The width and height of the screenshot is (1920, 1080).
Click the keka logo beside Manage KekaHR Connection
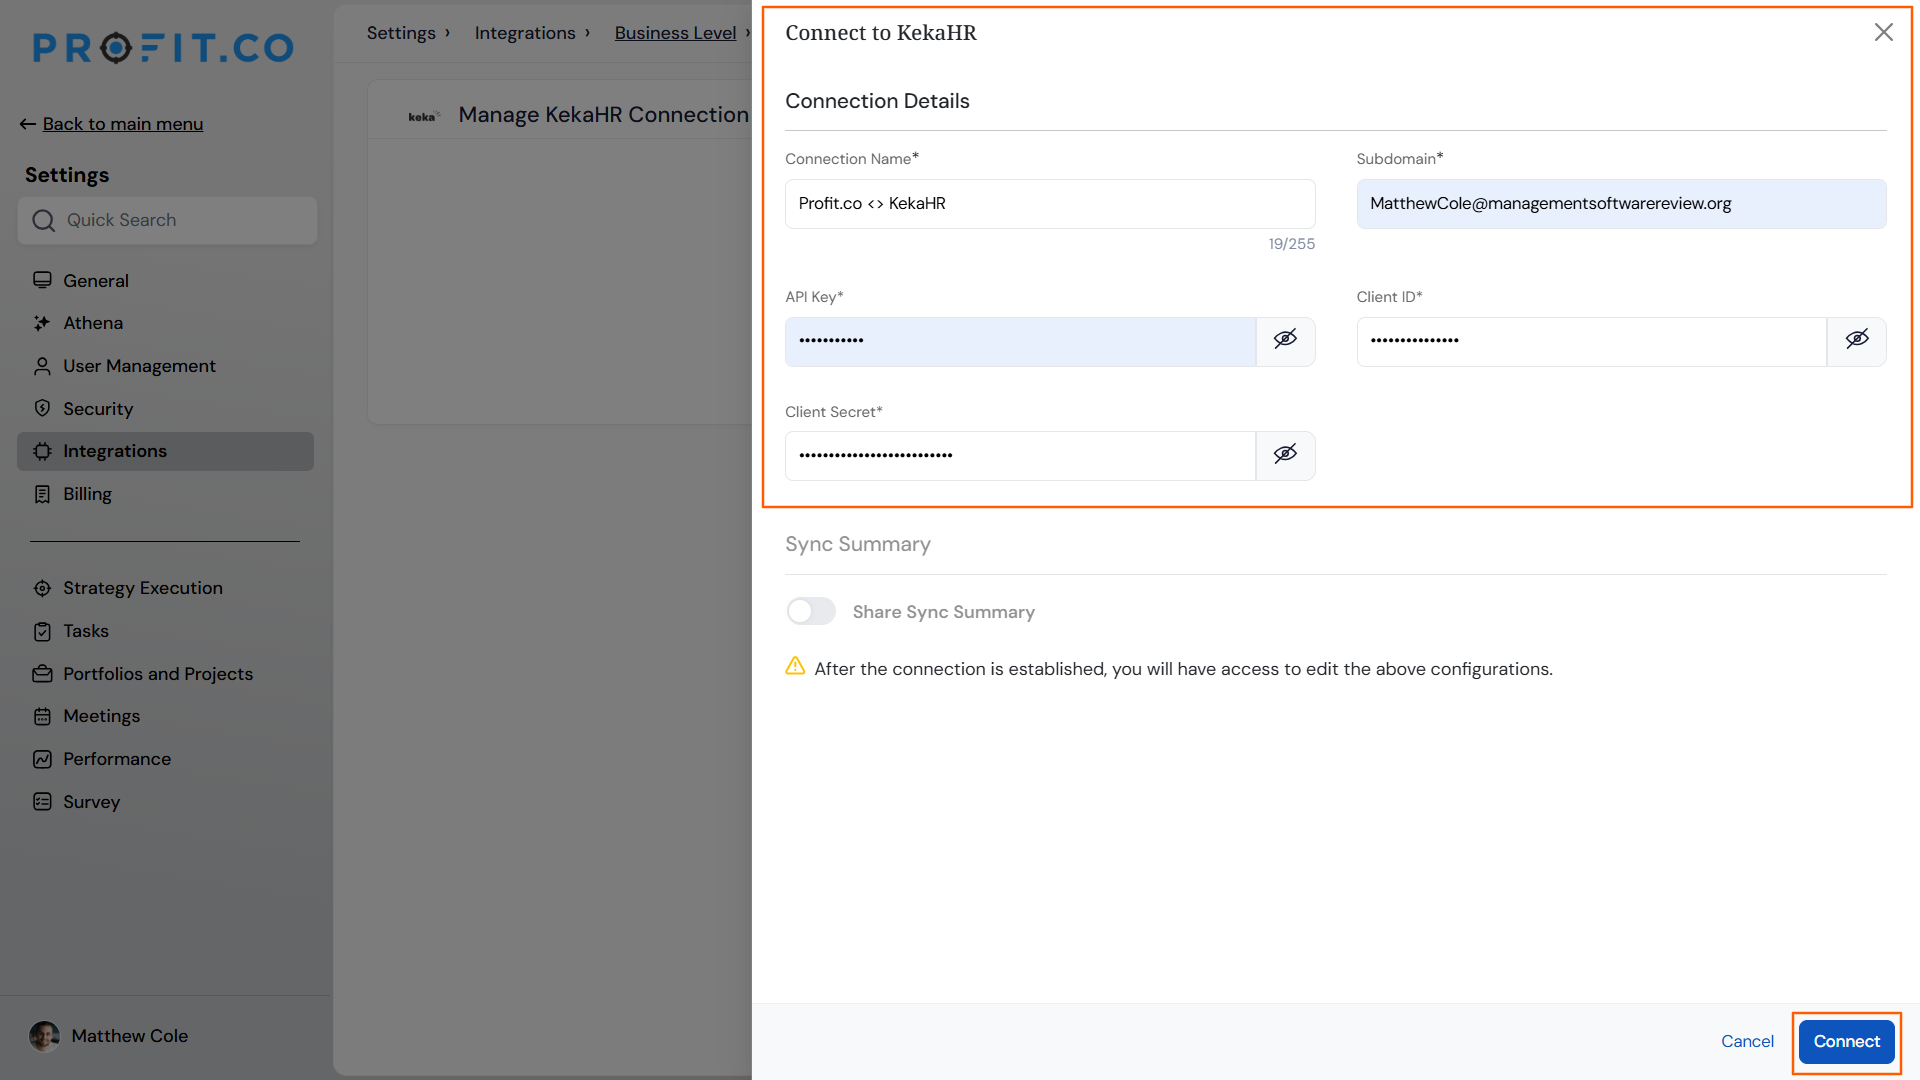coord(424,116)
